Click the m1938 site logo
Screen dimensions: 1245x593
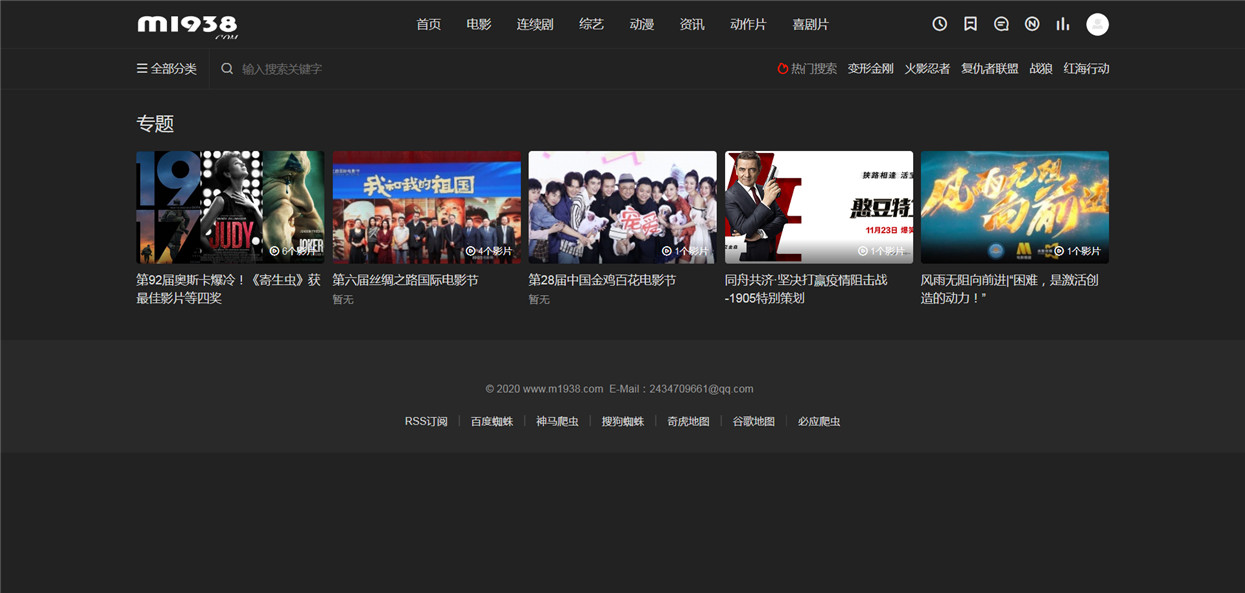(x=187, y=25)
